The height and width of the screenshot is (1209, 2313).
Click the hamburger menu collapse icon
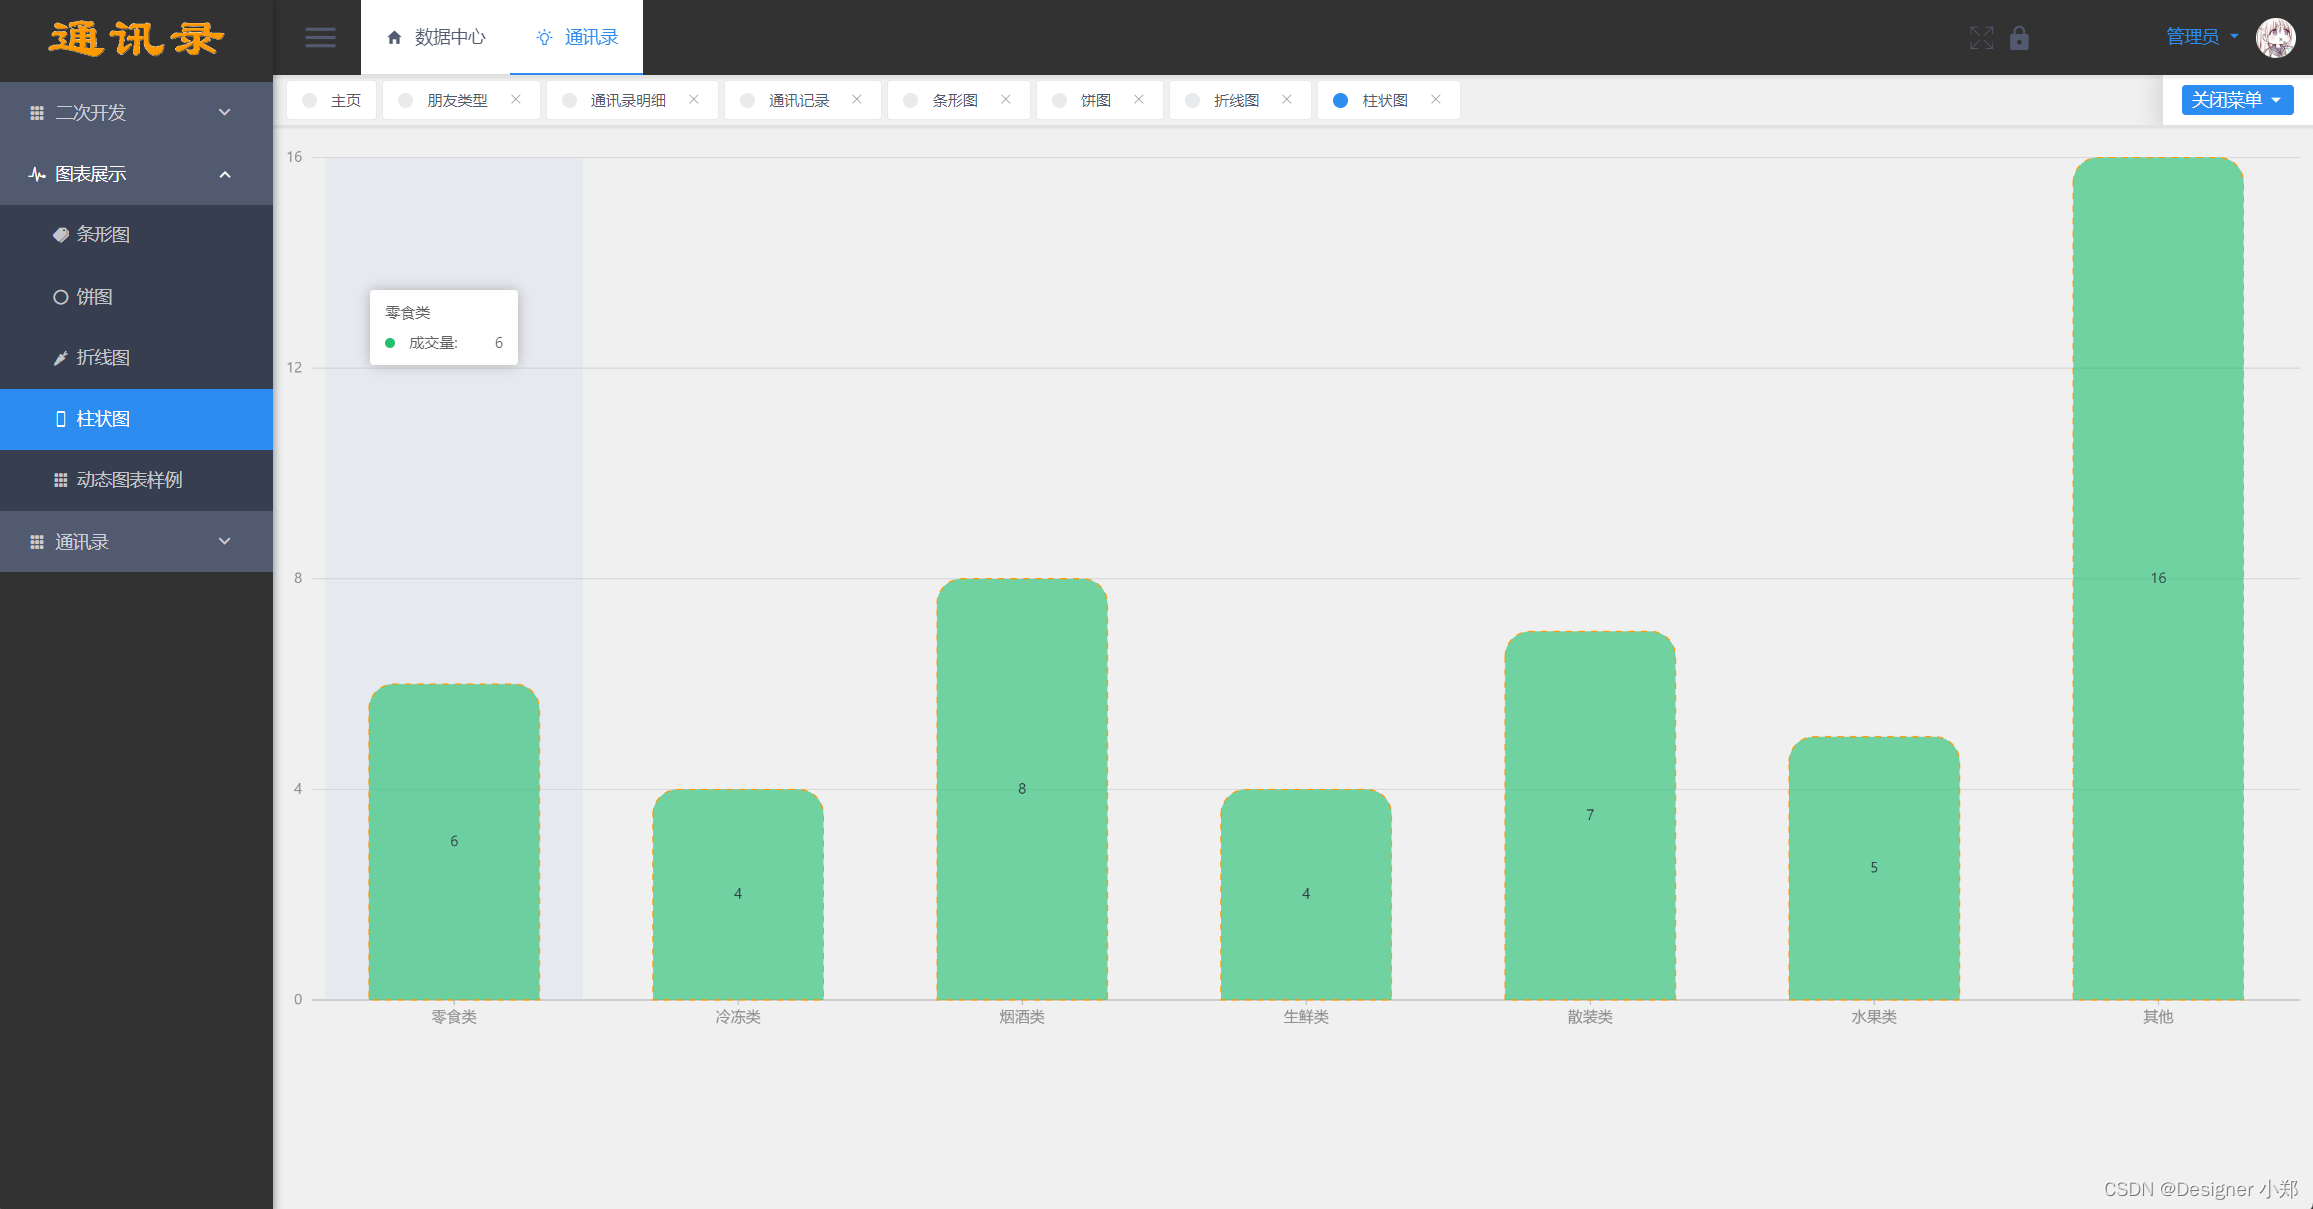click(x=320, y=38)
